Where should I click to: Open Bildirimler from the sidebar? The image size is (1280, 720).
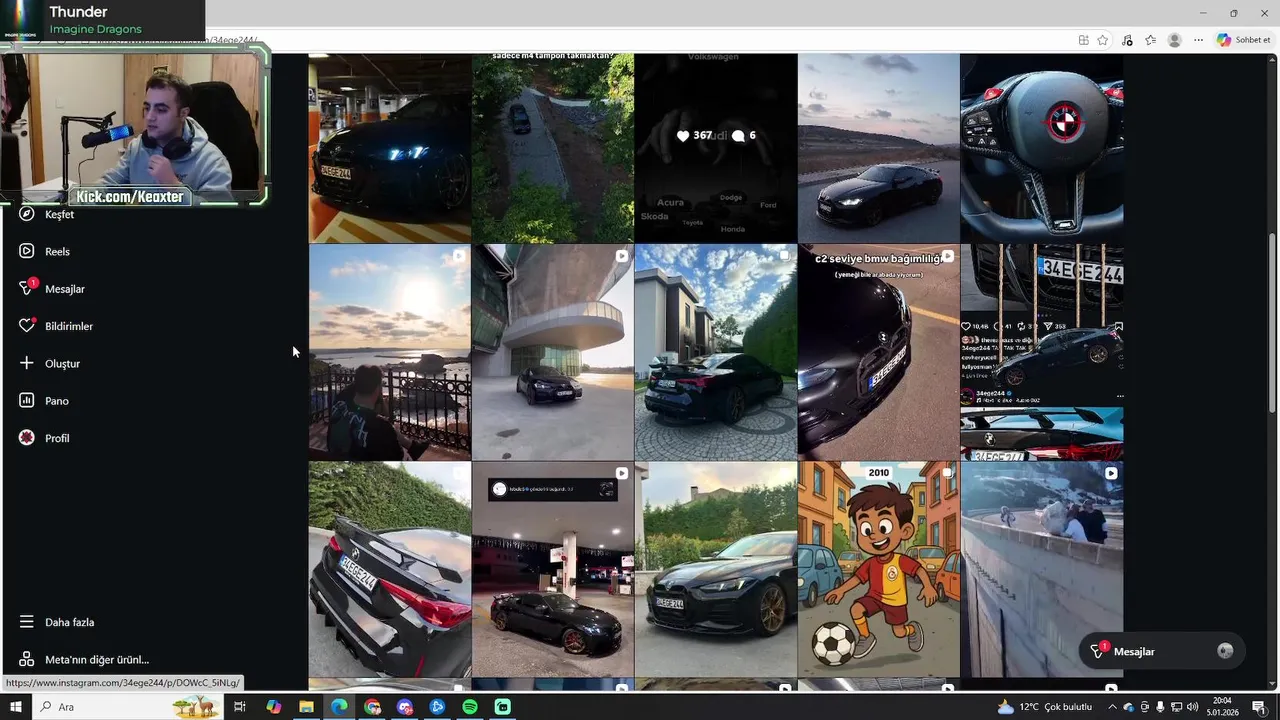click(x=69, y=326)
